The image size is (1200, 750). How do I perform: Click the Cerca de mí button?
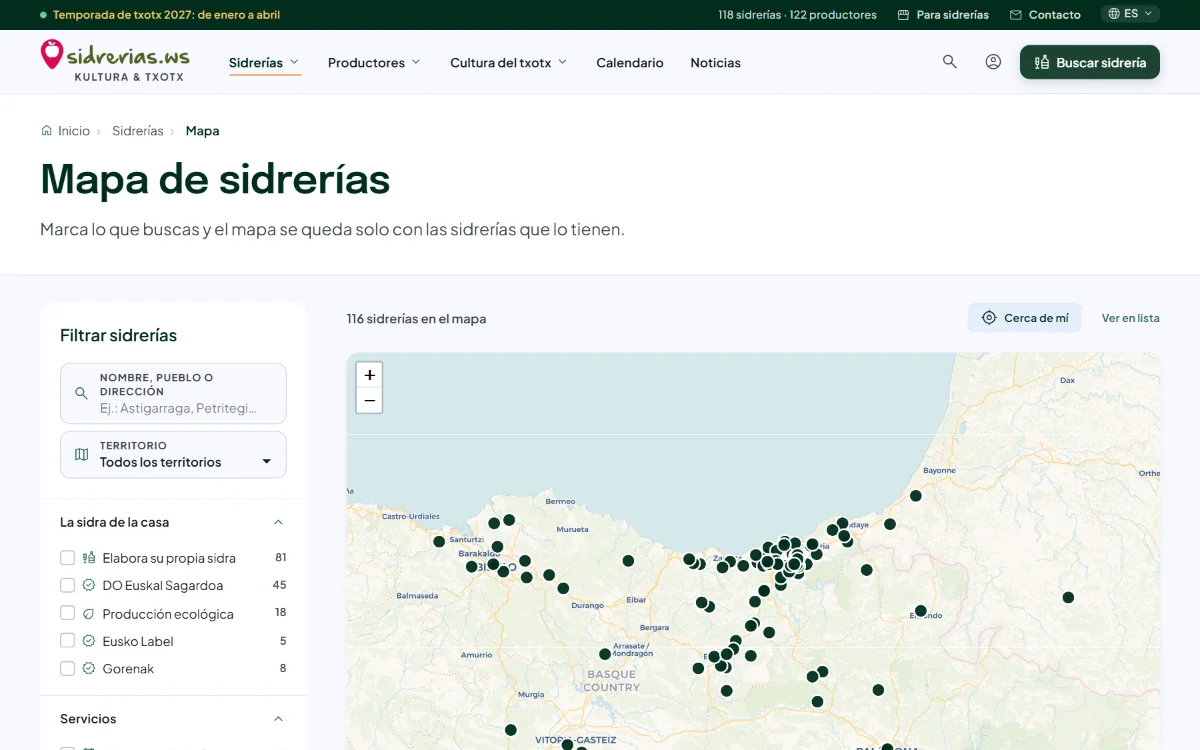tap(1025, 318)
